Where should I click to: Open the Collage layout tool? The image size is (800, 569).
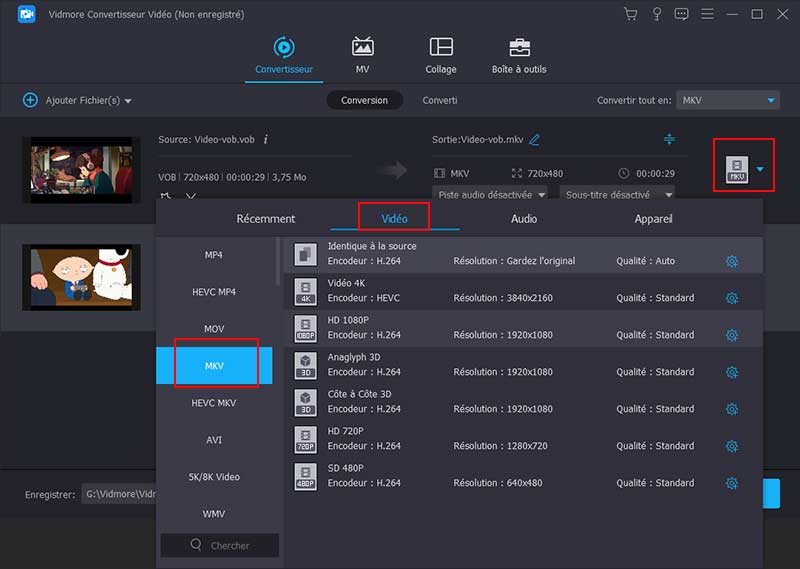click(x=440, y=48)
